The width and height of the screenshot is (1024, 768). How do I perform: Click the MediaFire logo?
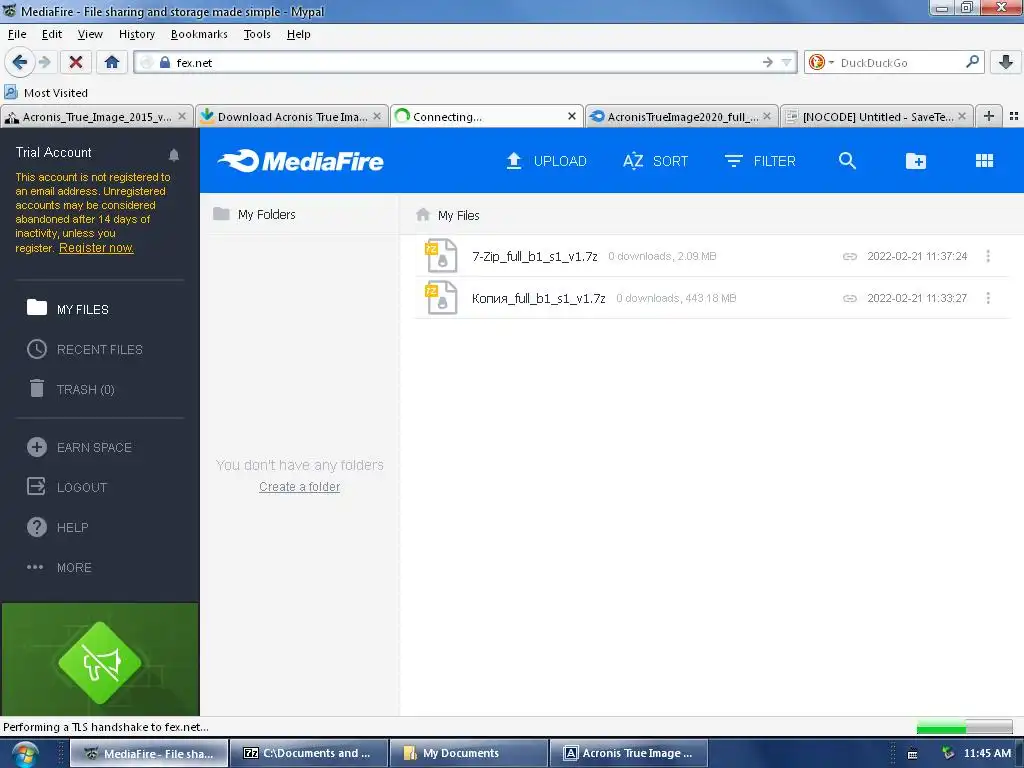point(300,161)
